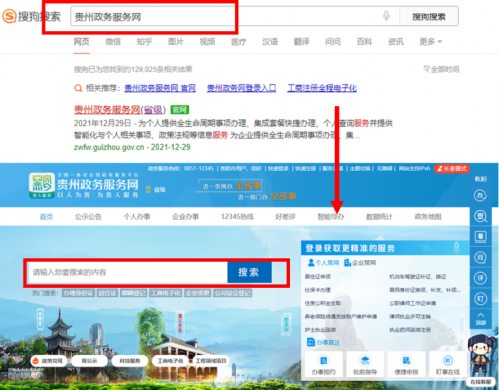Open the 省级 region switcher
Image resolution: width=499 pixels, height=390 pixels.
click(156, 190)
